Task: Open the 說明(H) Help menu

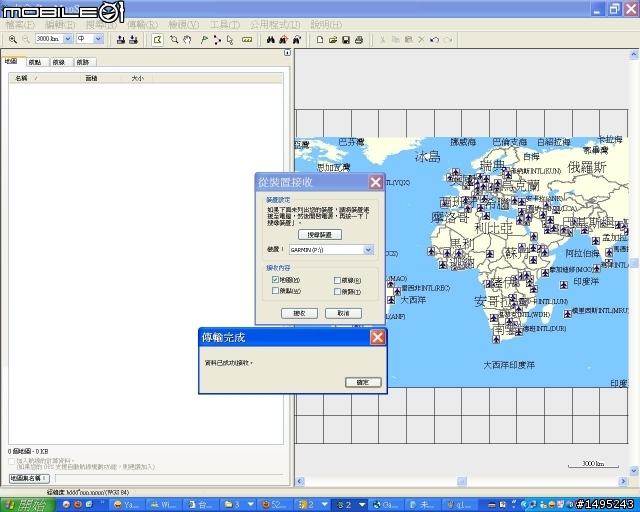Action: pyautogui.click(x=326, y=25)
